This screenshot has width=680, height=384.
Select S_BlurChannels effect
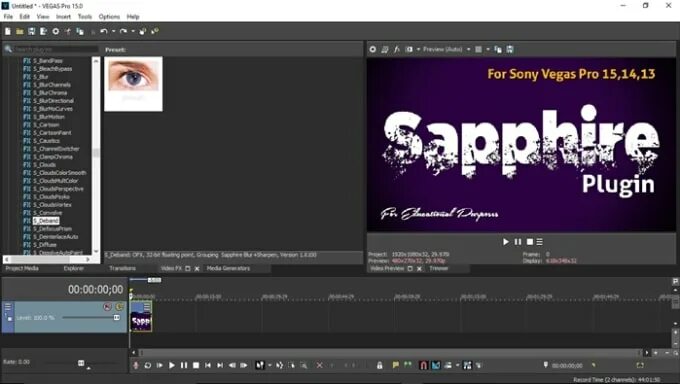52,85
